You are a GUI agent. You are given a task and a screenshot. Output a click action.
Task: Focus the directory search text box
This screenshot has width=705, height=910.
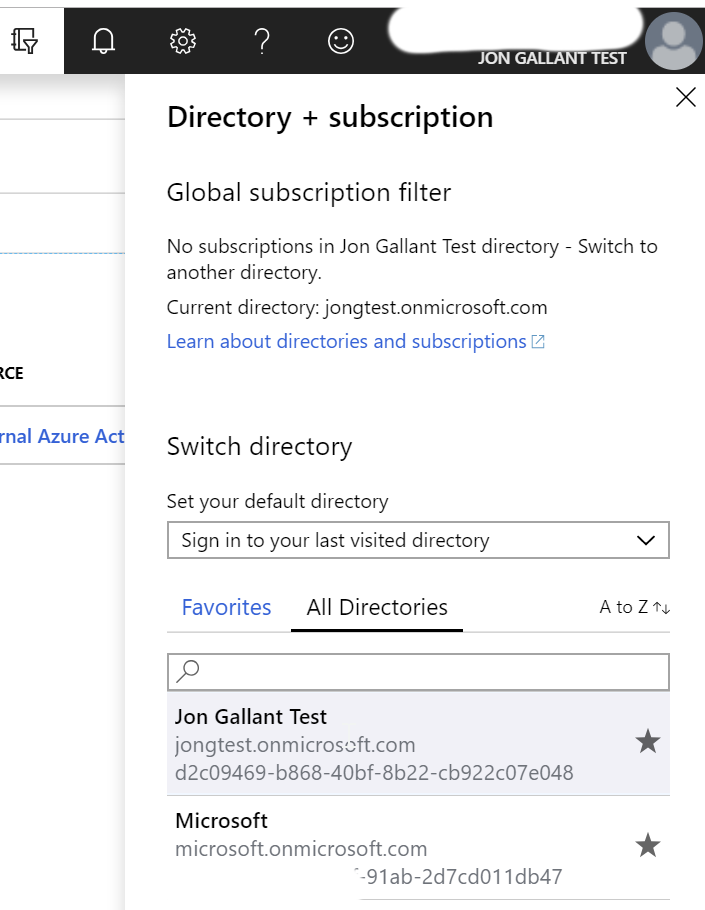click(x=430, y=672)
